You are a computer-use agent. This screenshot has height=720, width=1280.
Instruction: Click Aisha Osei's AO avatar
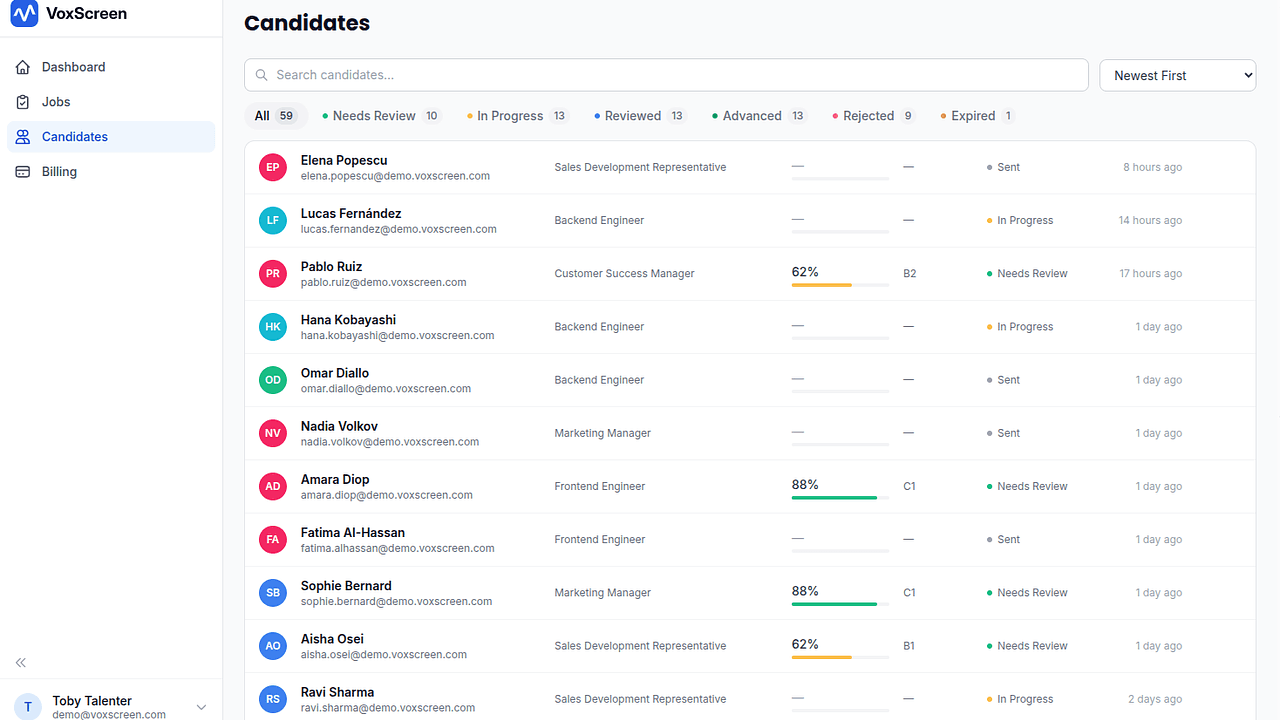pyautogui.click(x=273, y=646)
